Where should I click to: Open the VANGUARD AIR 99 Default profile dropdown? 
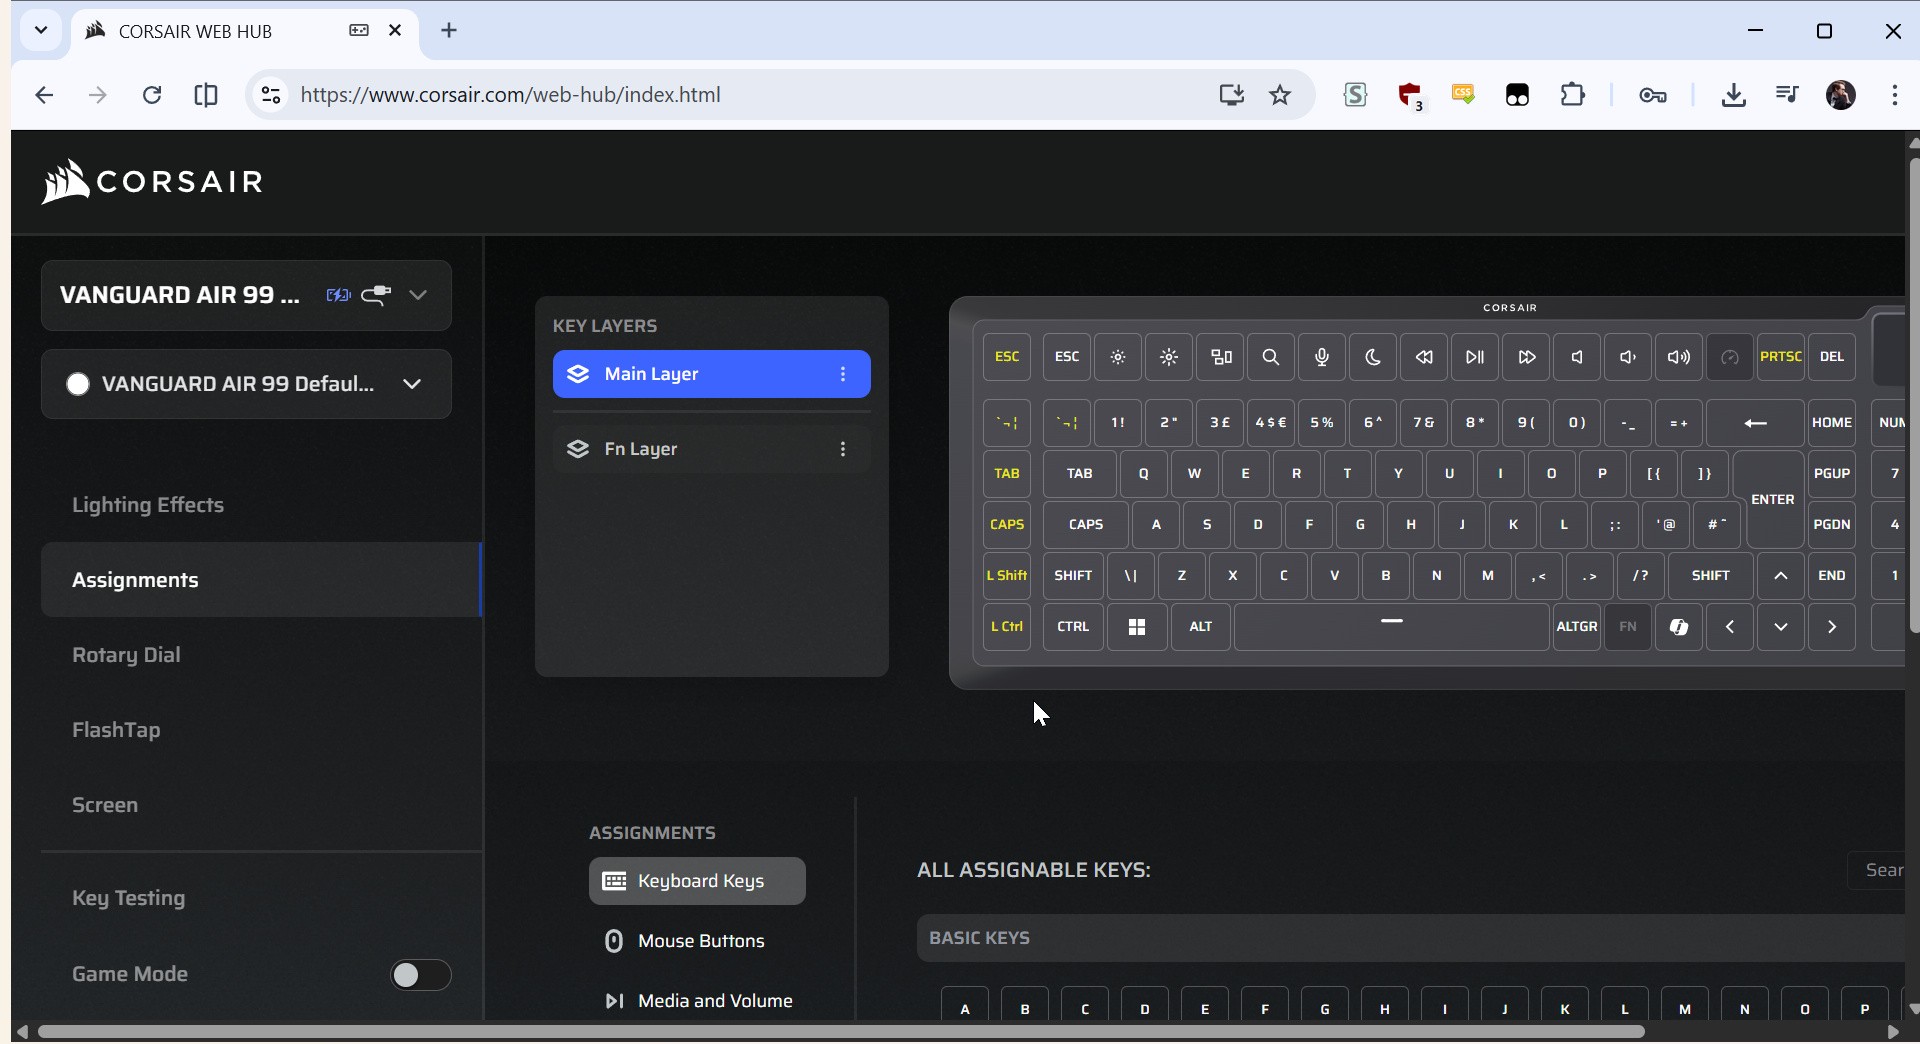(412, 385)
